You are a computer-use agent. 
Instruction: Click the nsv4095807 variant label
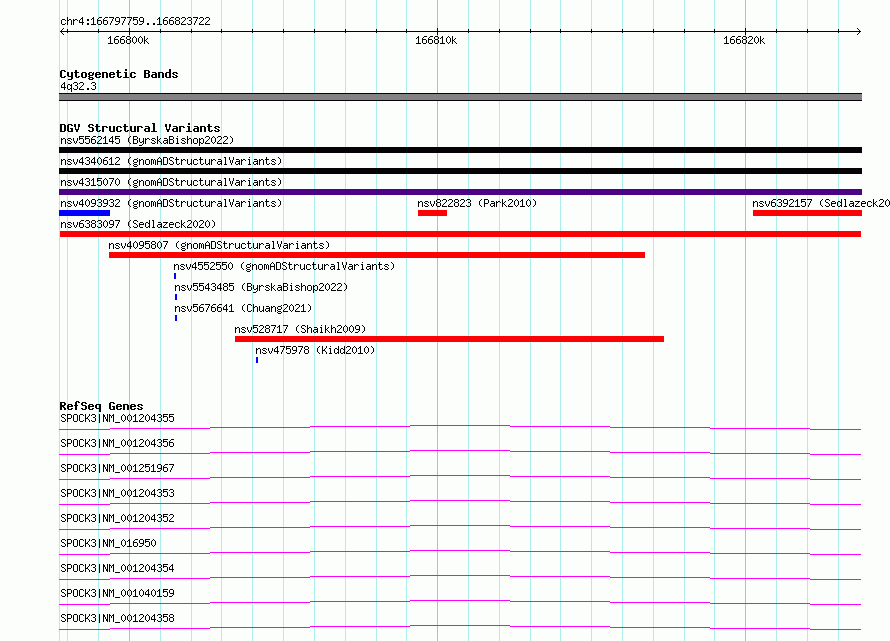[x=219, y=245]
